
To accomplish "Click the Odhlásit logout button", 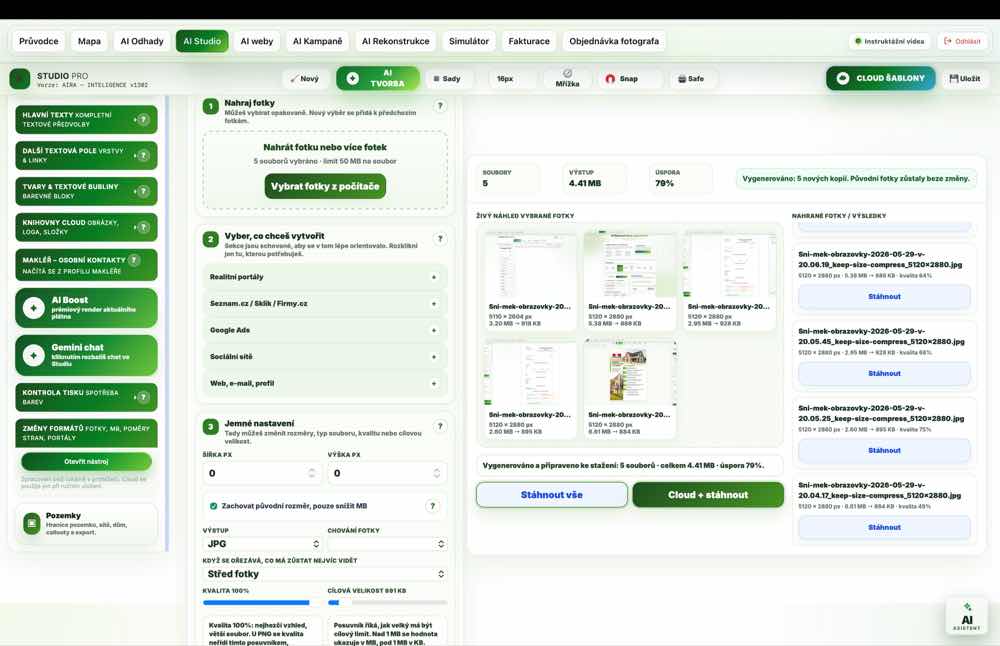I will pos(962,41).
